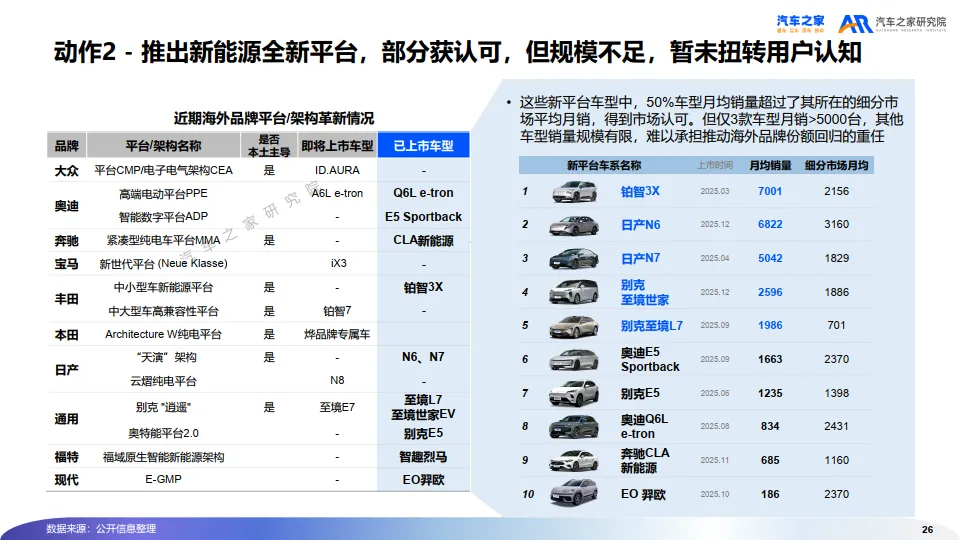Click the E-GMP platform name

163,479
